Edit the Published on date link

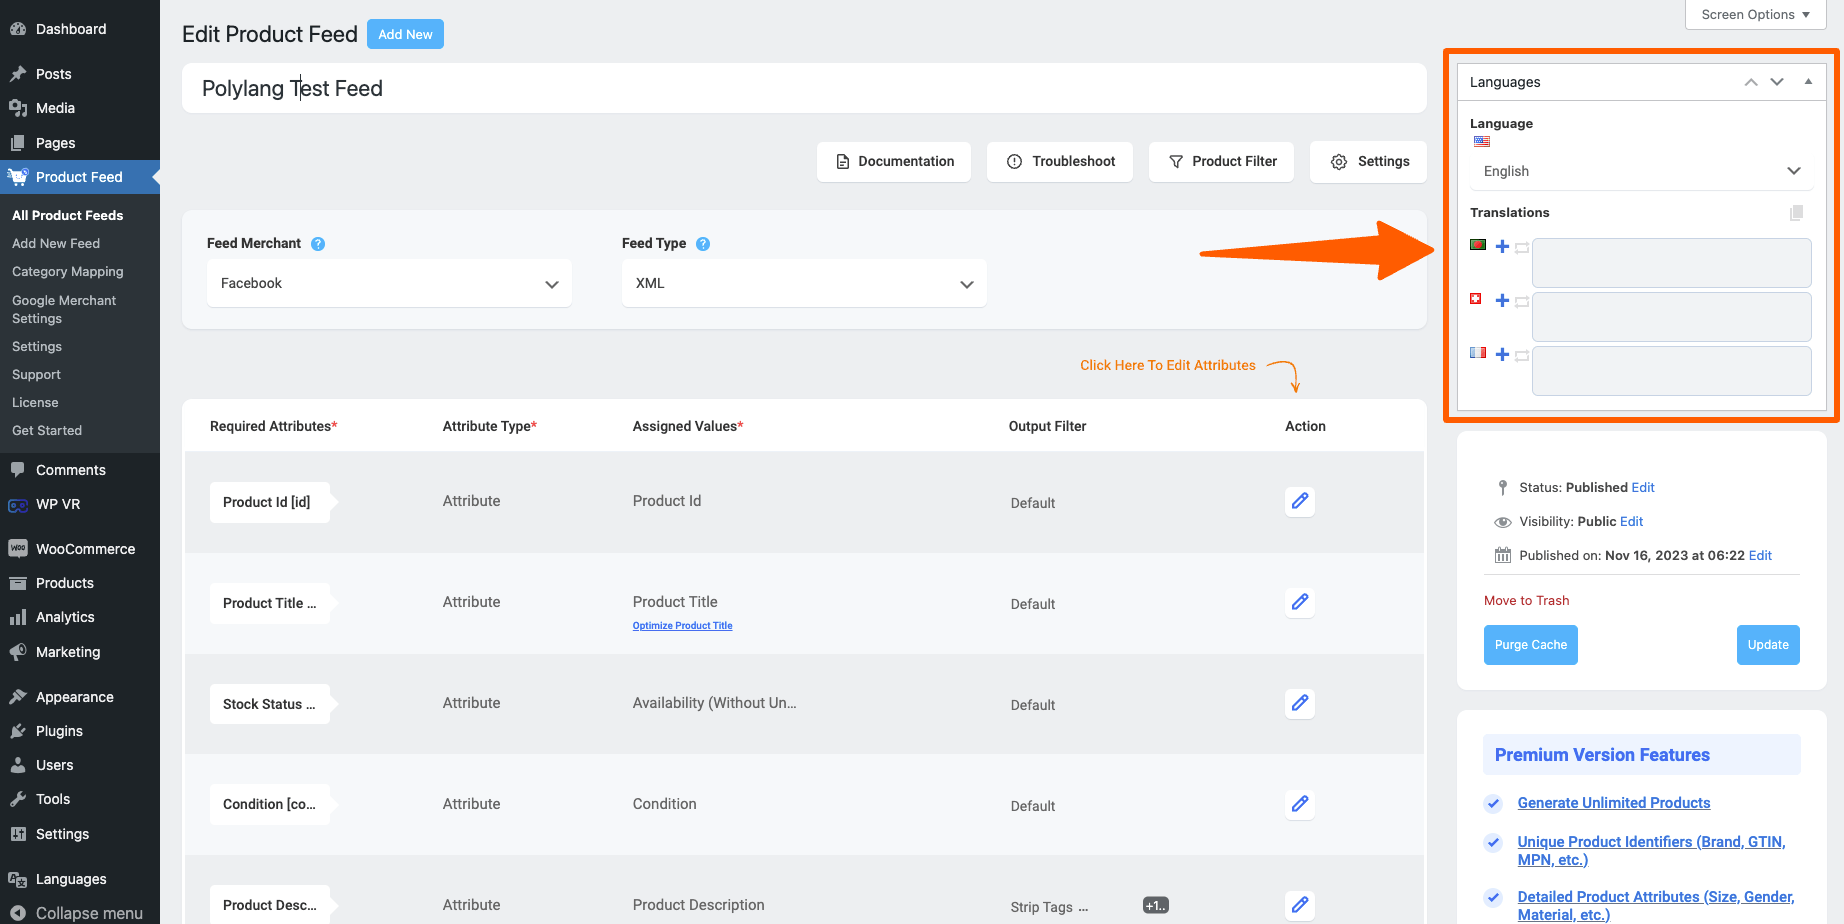coord(1760,555)
